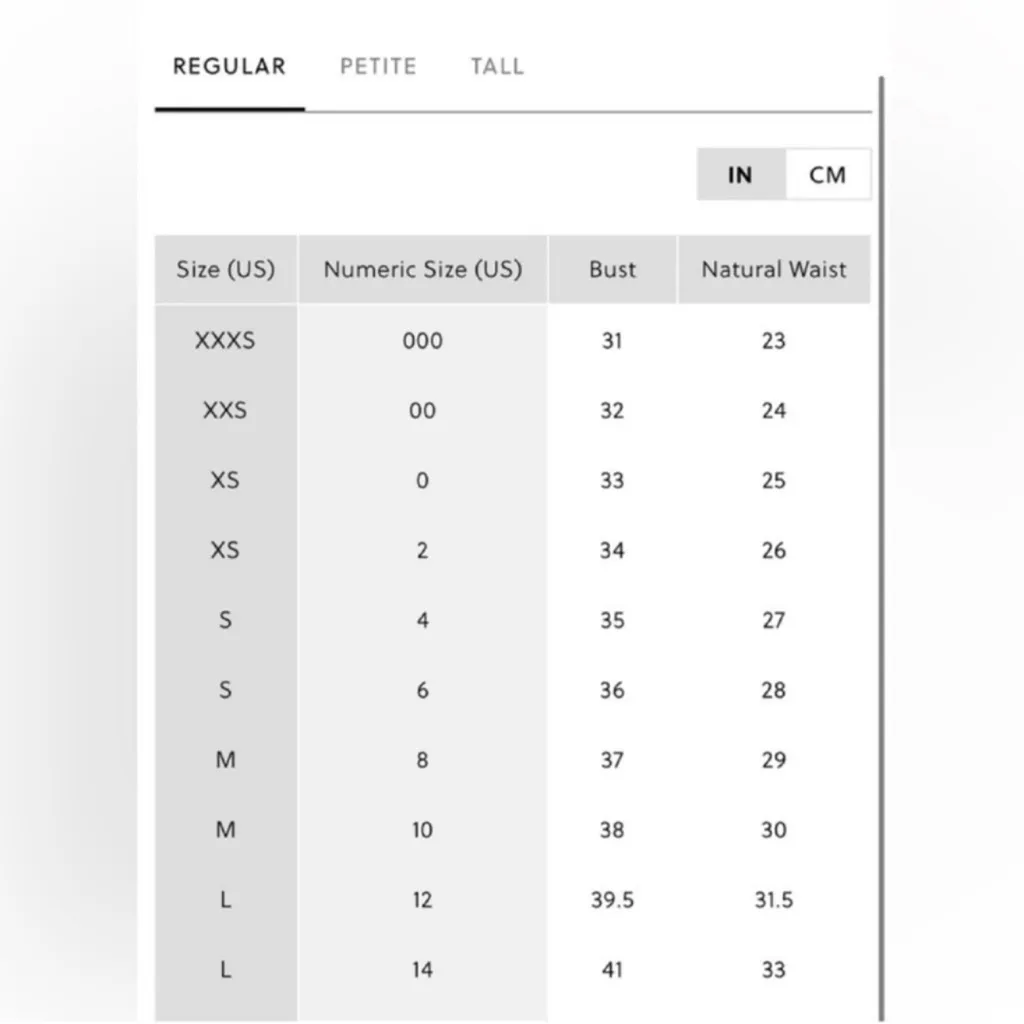The width and height of the screenshot is (1024, 1024).
Task: Click numeric size 8 cell
Action: tap(422, 760)
